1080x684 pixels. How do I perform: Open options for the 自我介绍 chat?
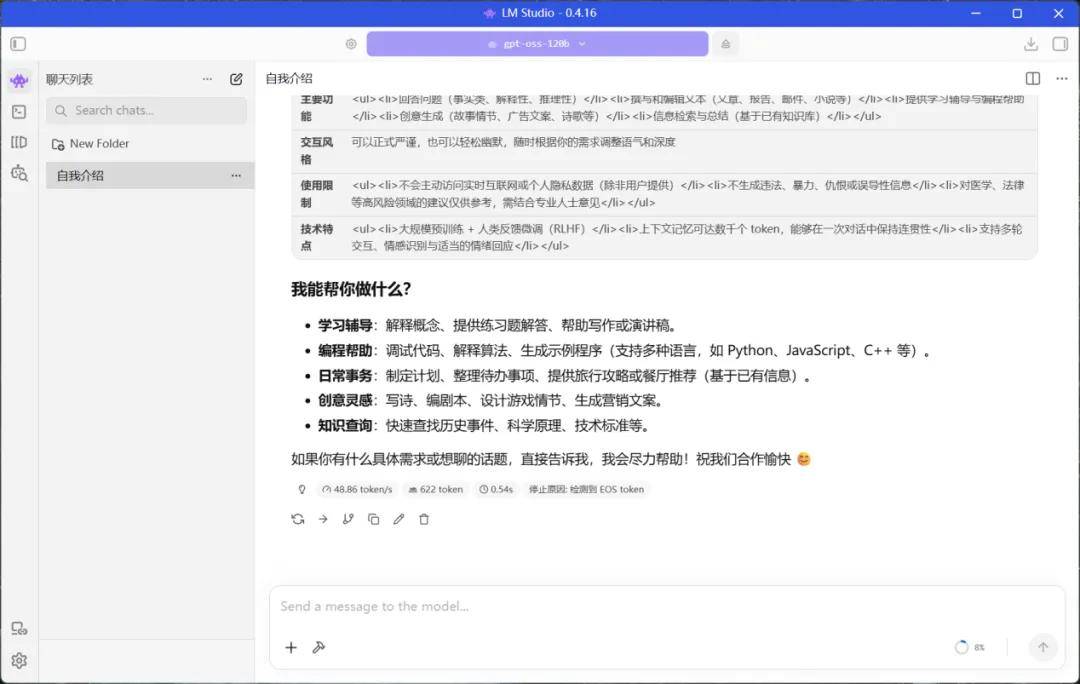point(236,176)
